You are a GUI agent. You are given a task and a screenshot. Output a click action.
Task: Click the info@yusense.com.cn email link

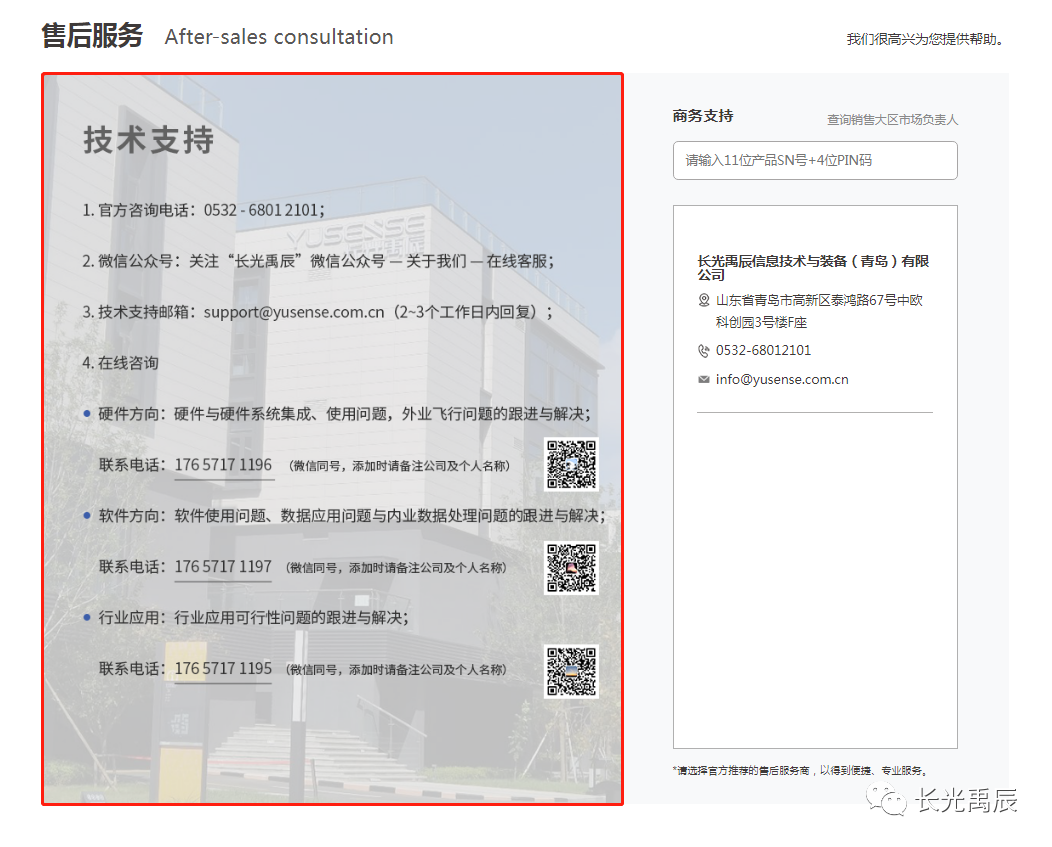pyautogui.click(x=782, y=380)
